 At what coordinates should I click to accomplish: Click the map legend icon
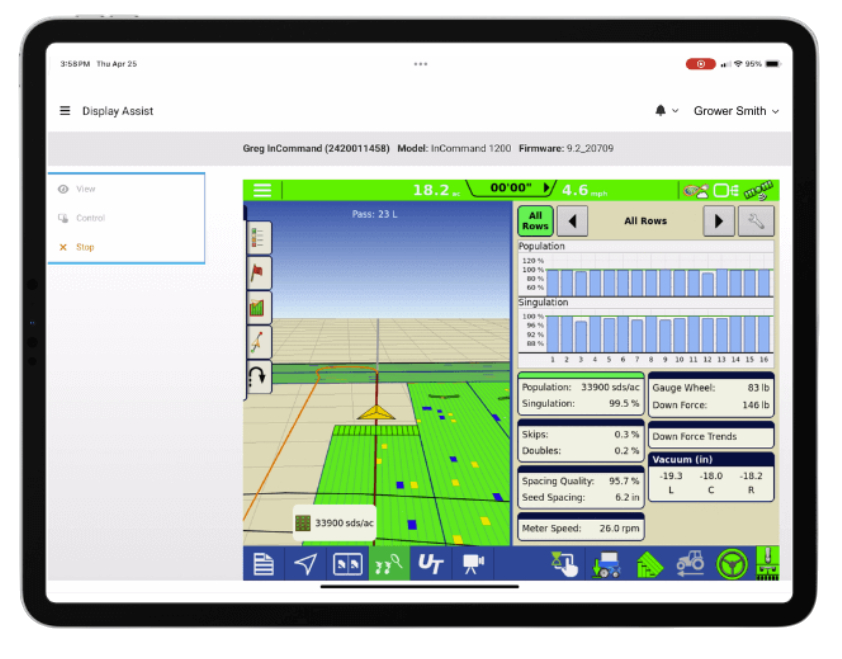[259, 237]
